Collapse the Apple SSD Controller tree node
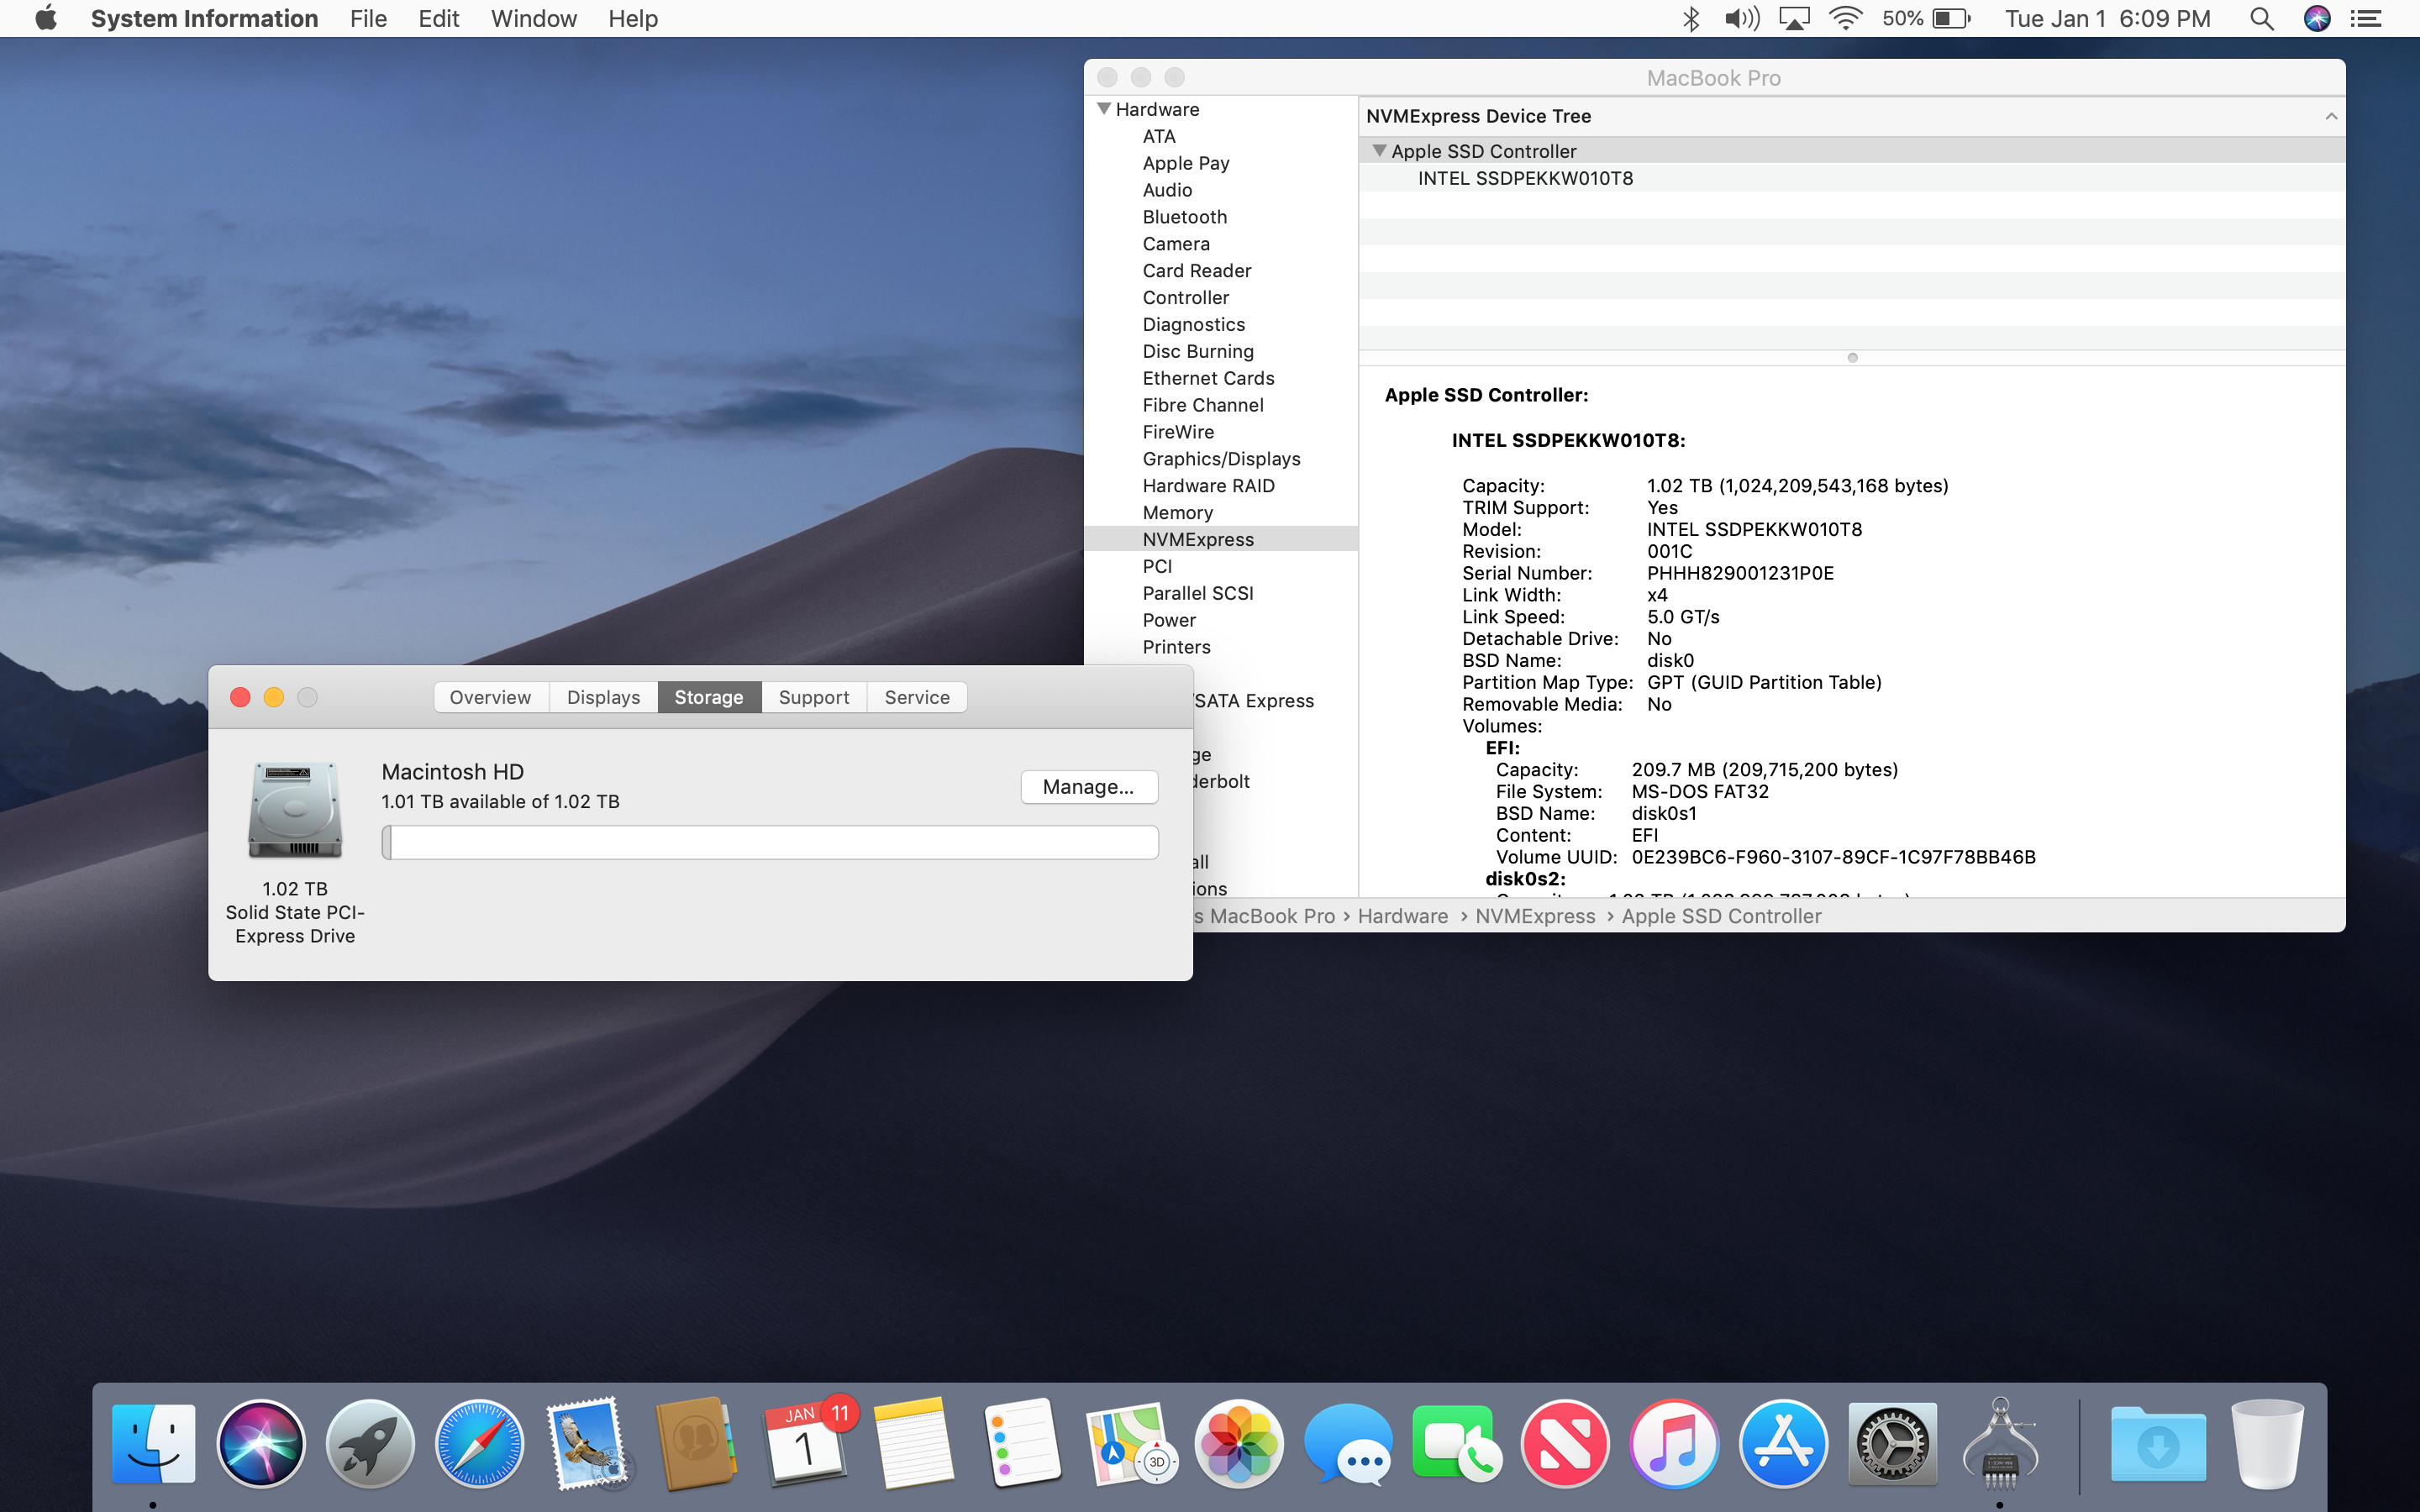Image resolution: width=2420 pixels, height=1512 pixels. tap(1380, 151)
